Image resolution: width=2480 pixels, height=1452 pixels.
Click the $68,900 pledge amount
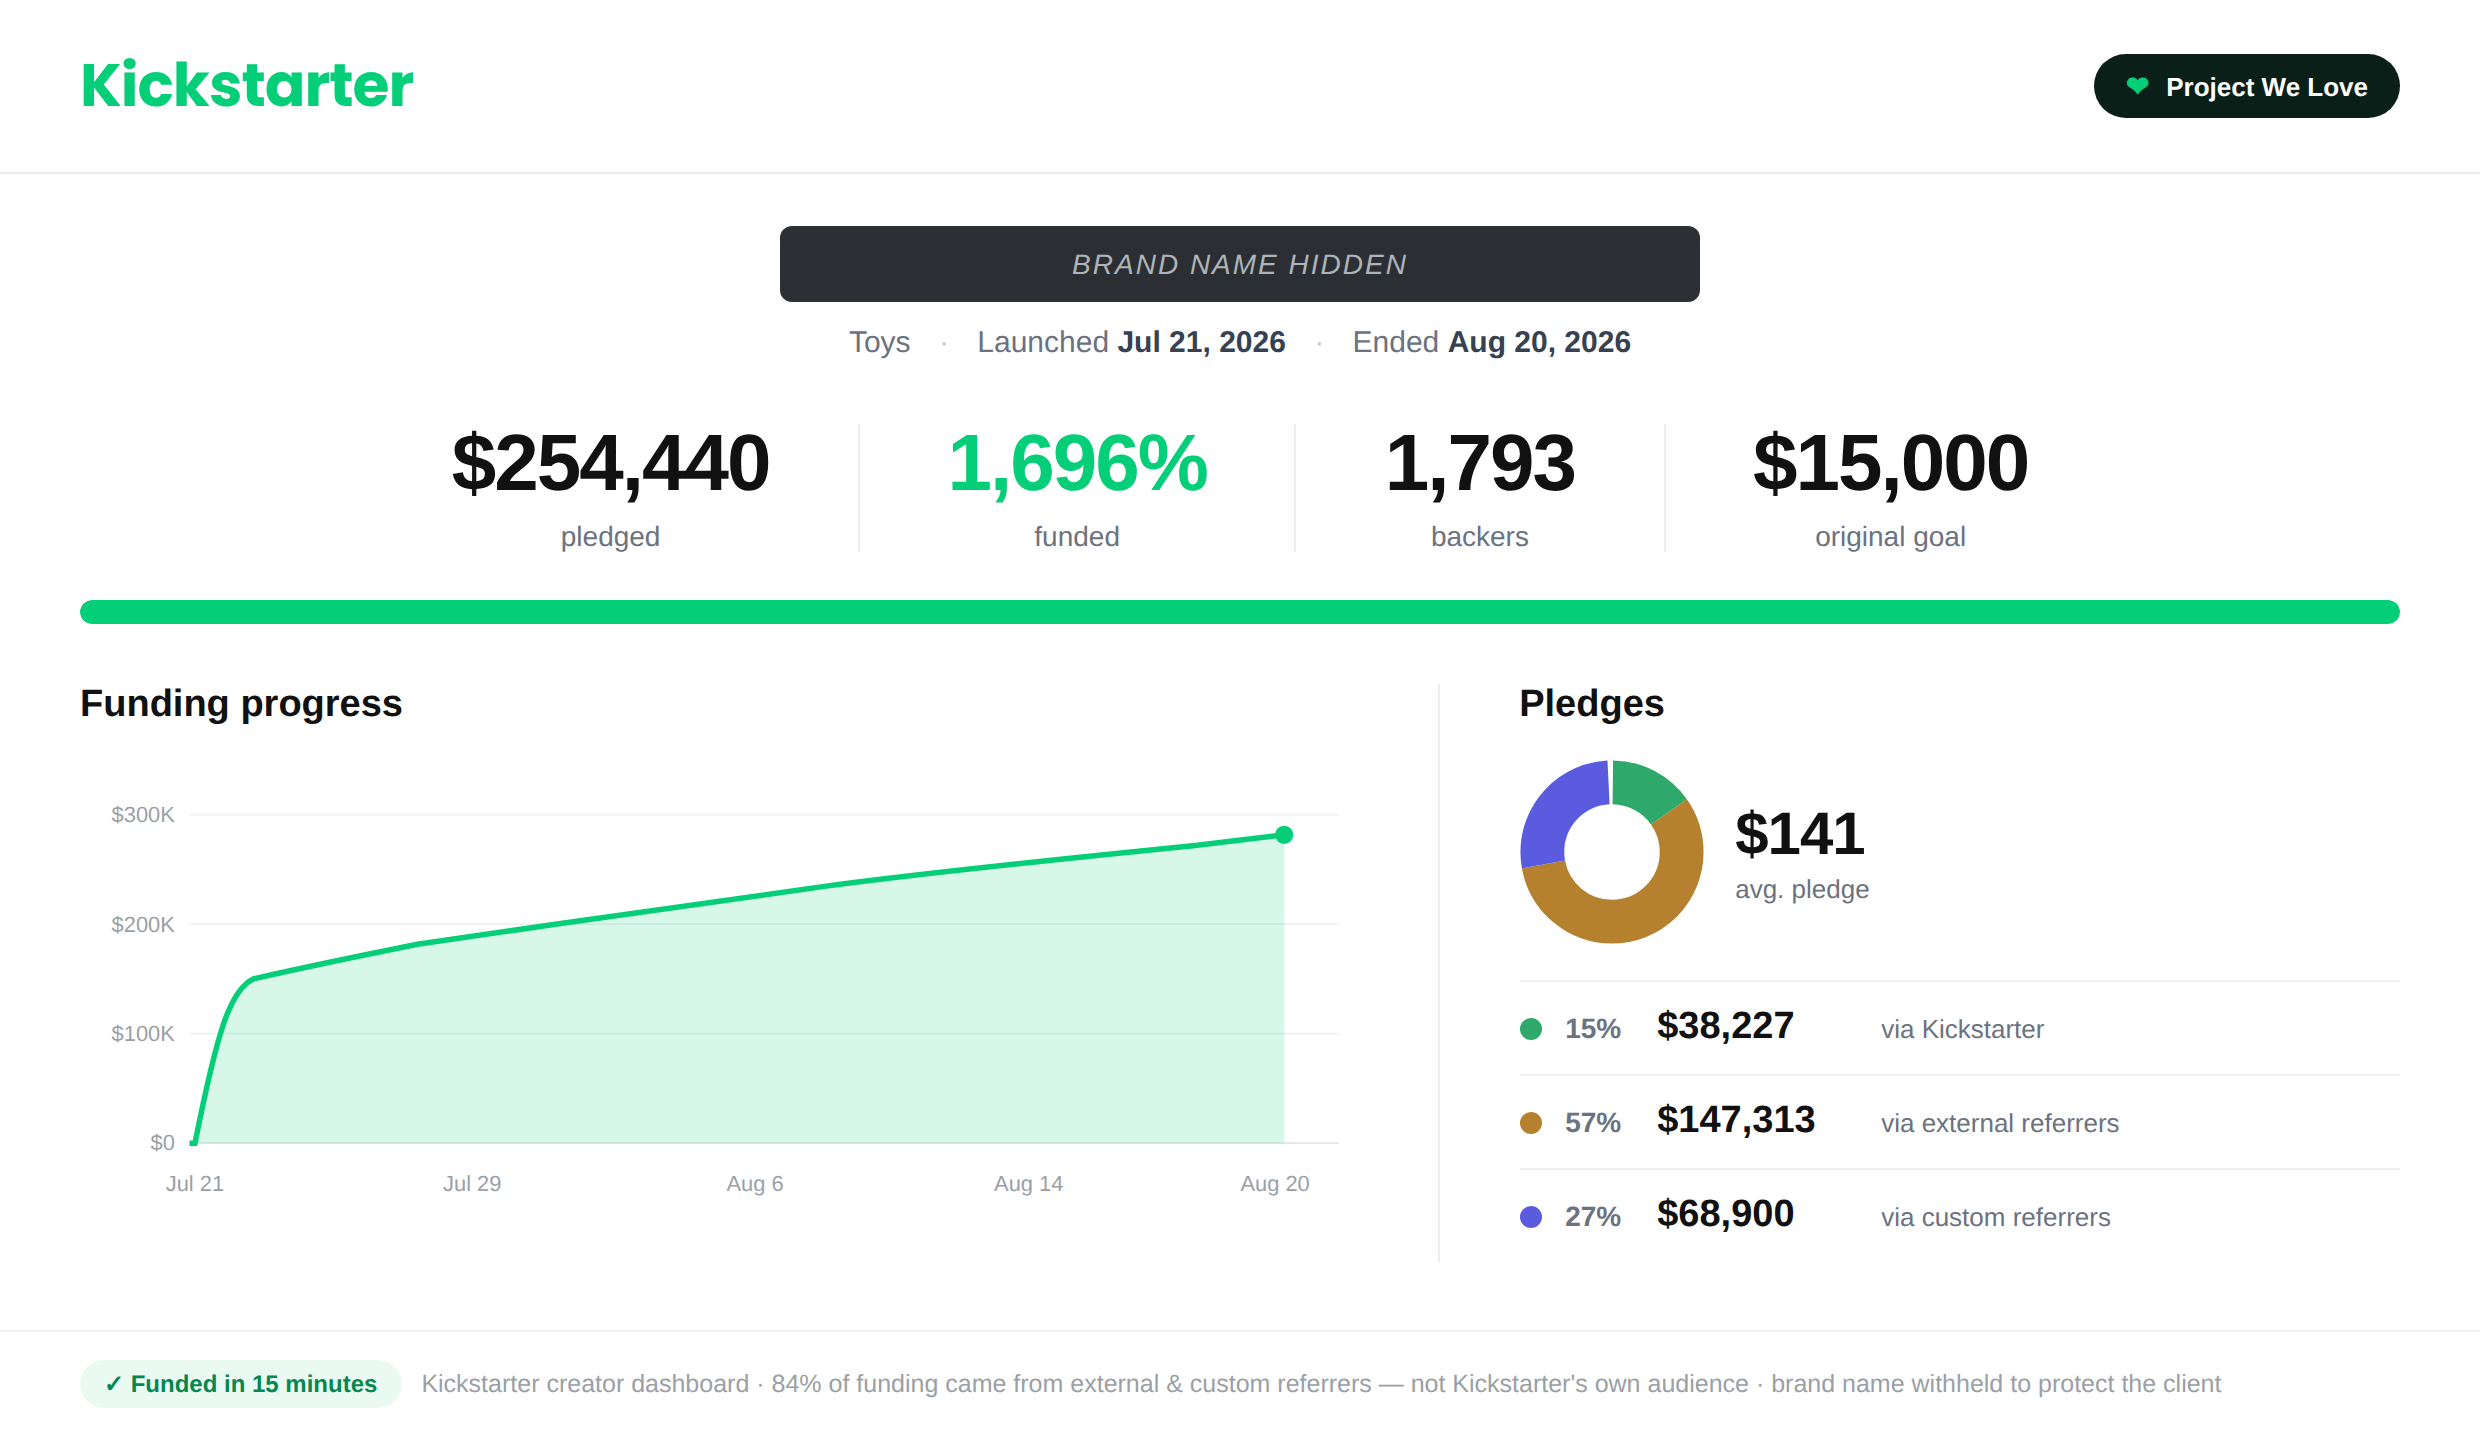[x=1725, y=1214]
